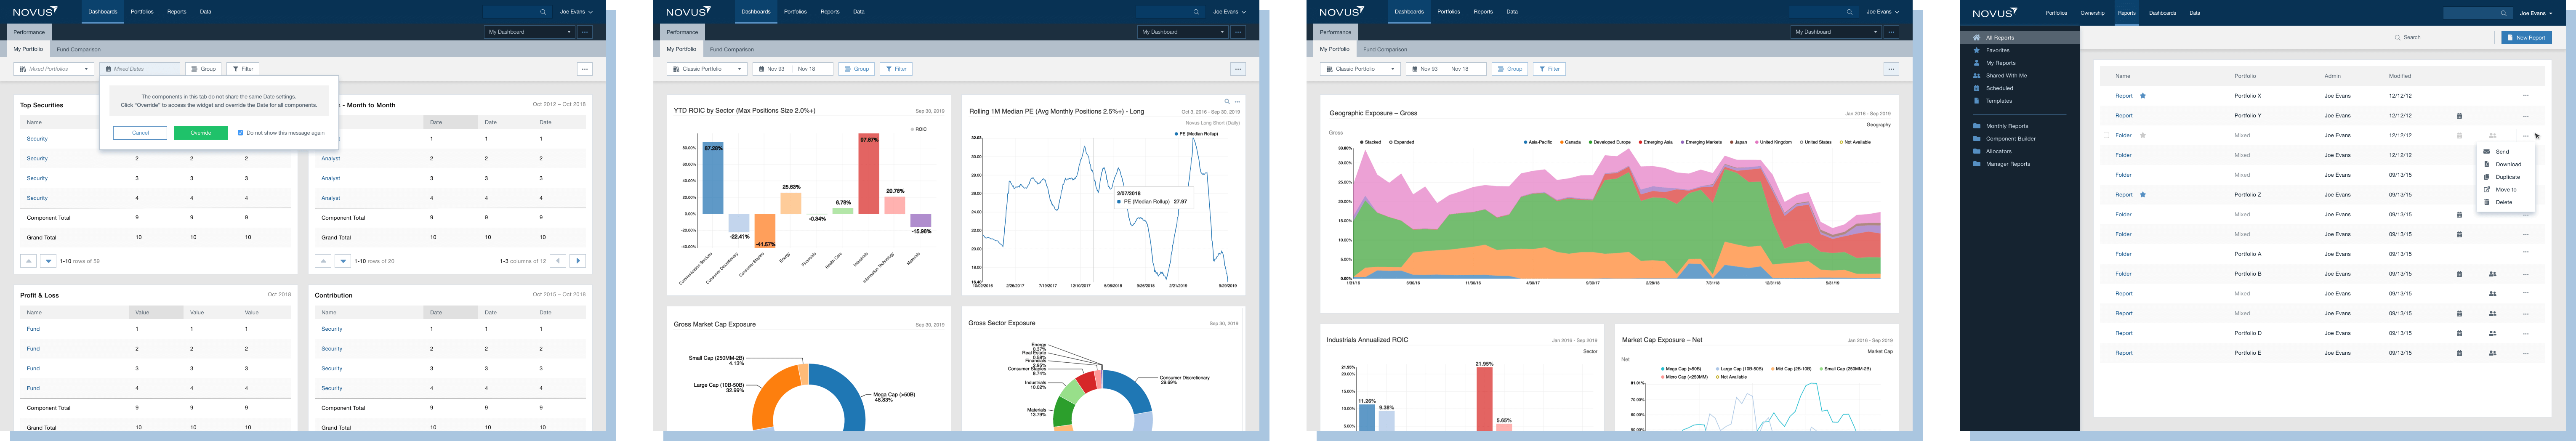The width and height of the screenshot is (2576, 441).
Task: Open Scheduled reports calendar icon in sidebar
Action: click(1977, 88)
